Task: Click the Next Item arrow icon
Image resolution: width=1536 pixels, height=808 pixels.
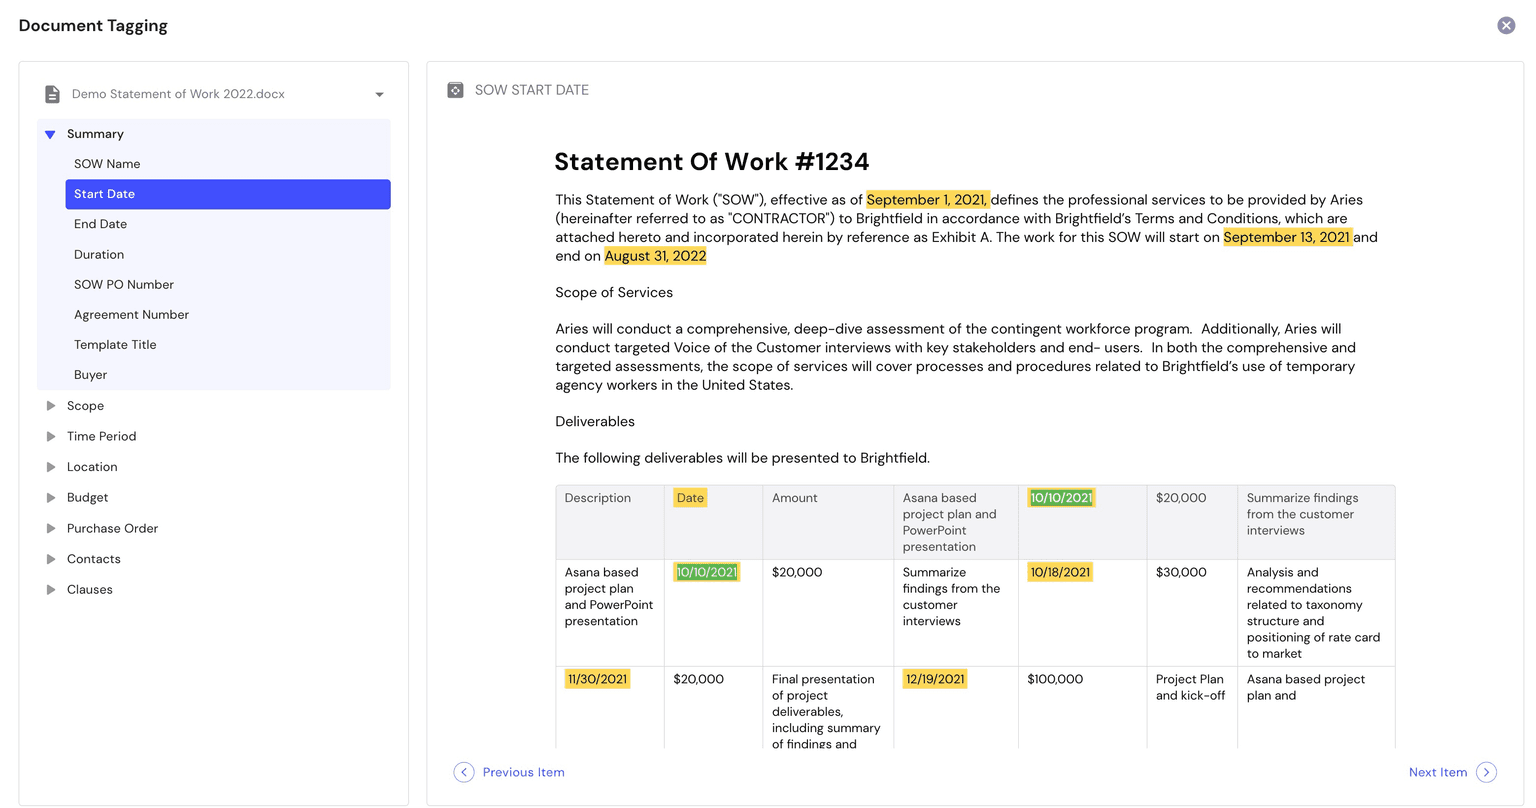Action: [x=1486, y=772]
